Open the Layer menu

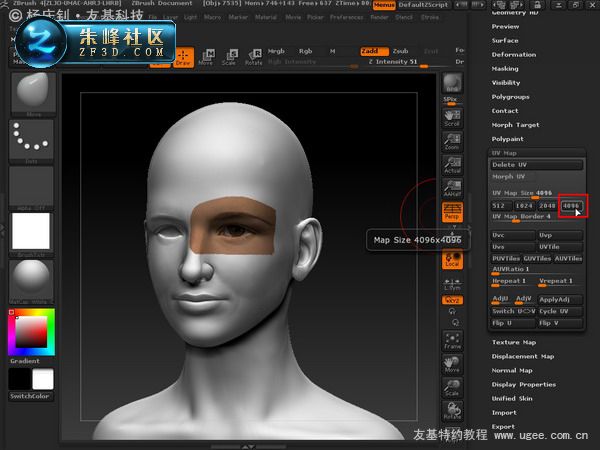click(x=171, y=17)
